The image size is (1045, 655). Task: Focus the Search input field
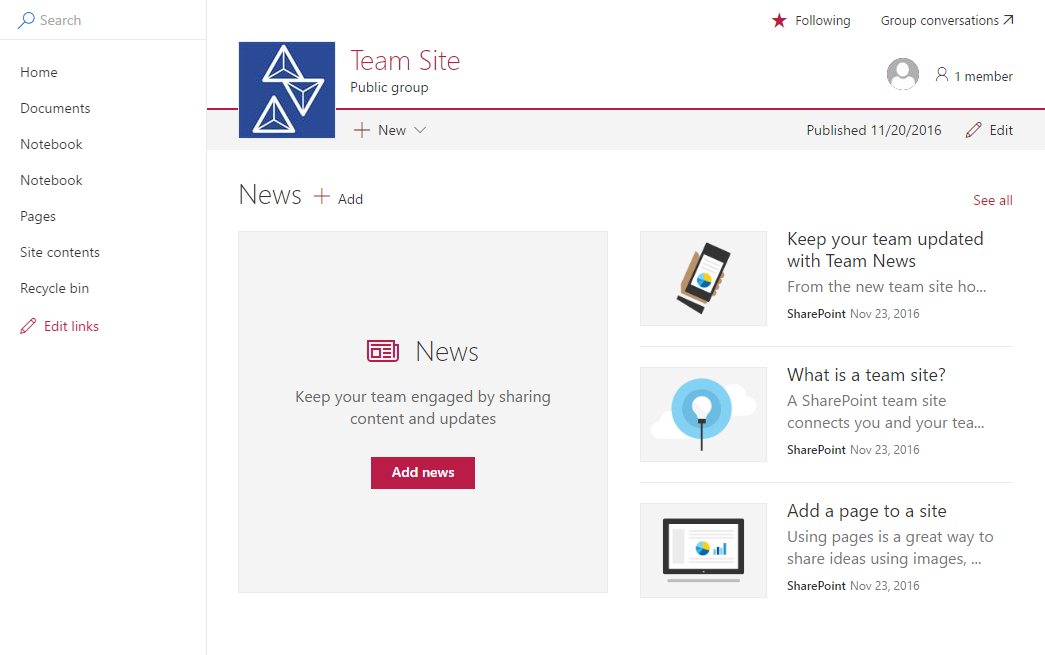(x=110, y=20)
